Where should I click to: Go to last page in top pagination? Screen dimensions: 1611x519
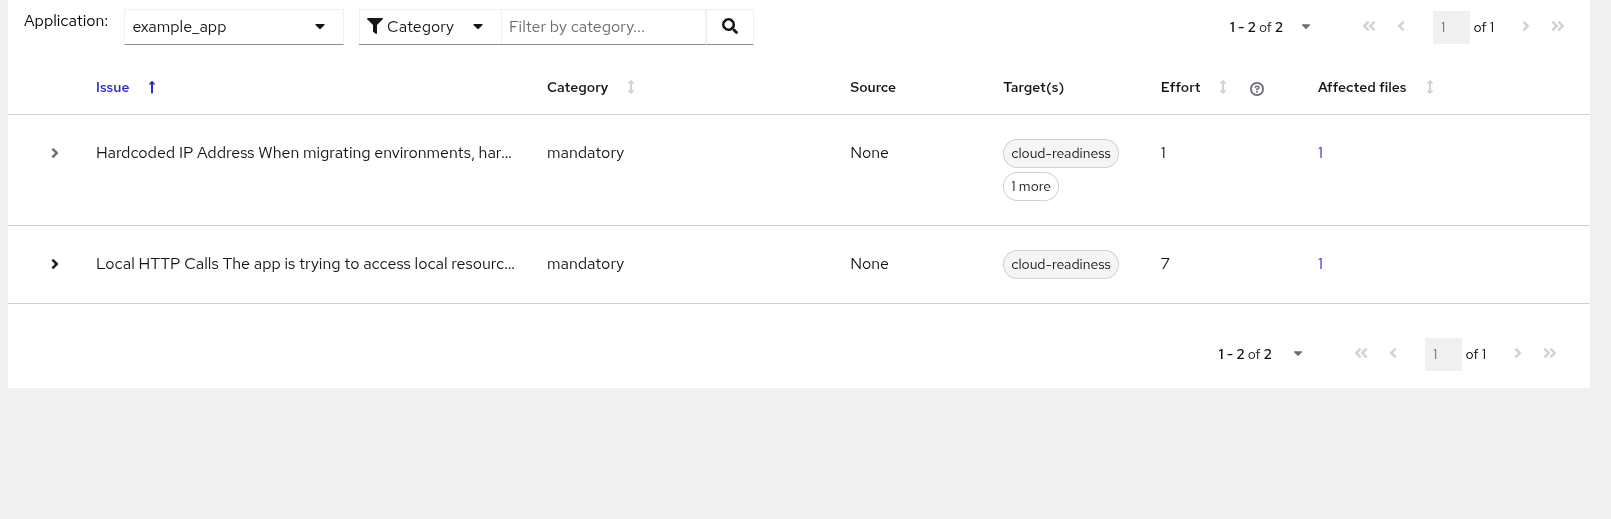coord(1557,27)
